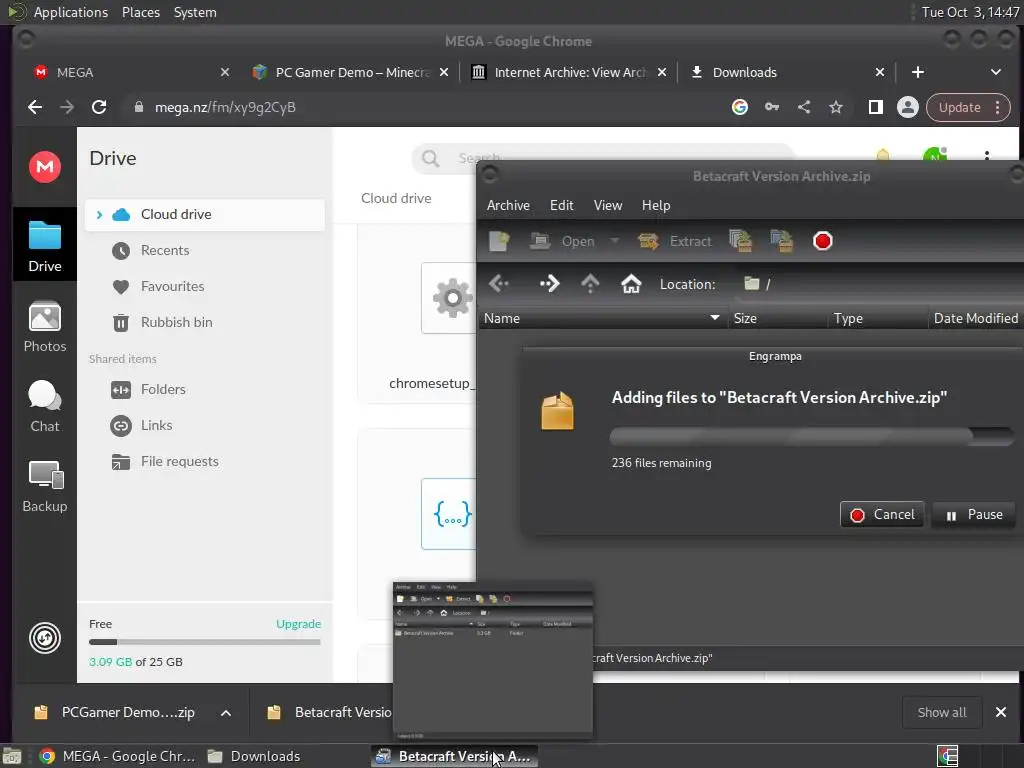Go back in Chrome
The height and width of the screenshot is (768, 1024).
35,107
